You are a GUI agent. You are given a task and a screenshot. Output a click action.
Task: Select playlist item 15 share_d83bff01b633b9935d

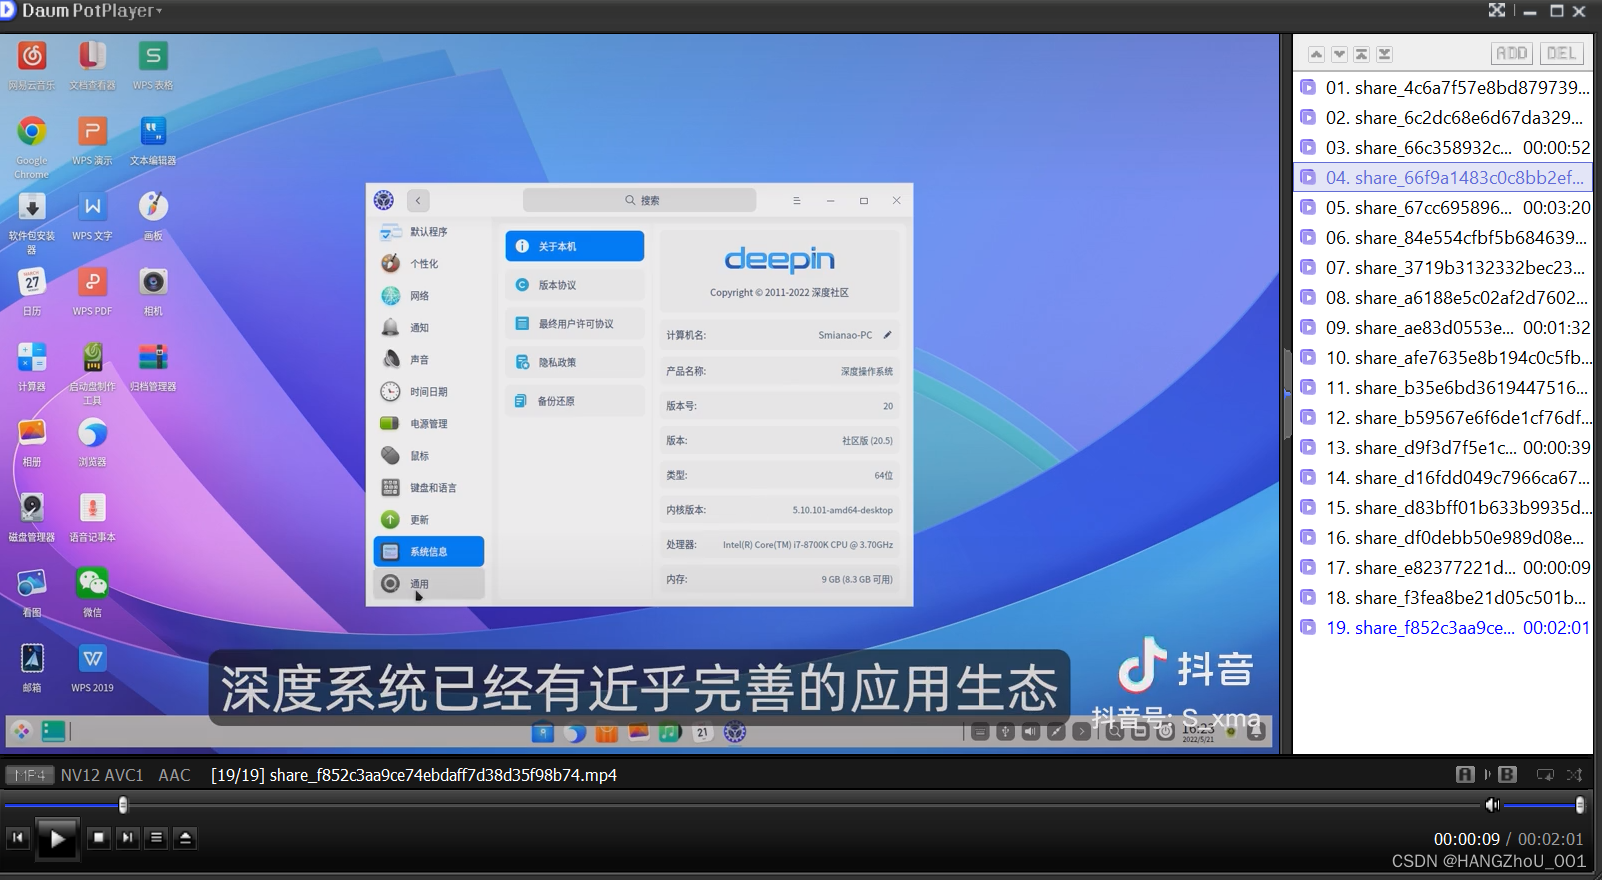point(1443,507)
